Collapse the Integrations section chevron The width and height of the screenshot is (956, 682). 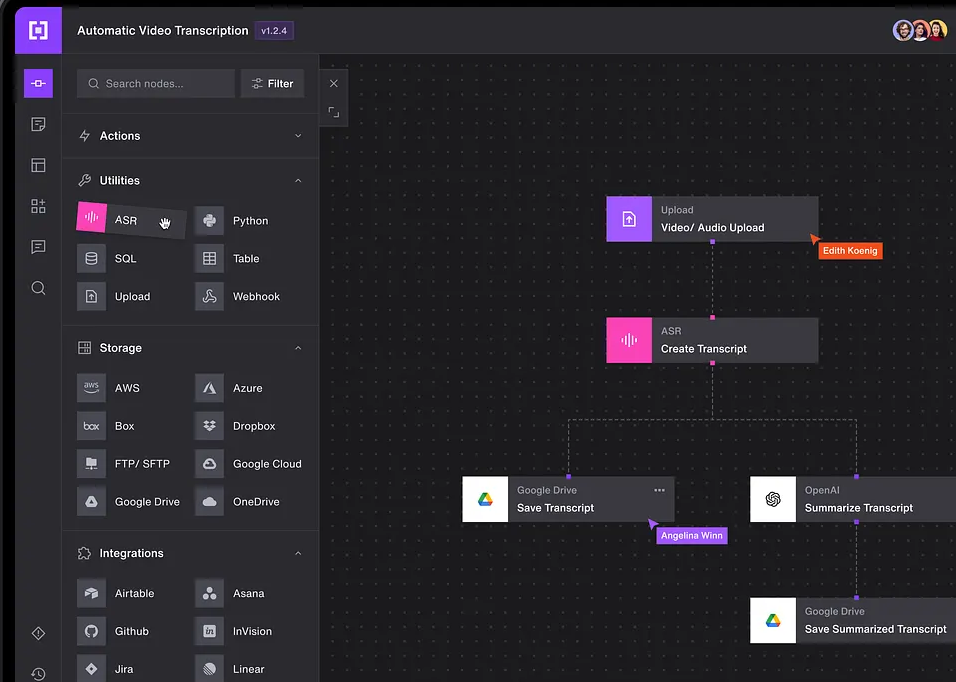click(x=298, y=553)
